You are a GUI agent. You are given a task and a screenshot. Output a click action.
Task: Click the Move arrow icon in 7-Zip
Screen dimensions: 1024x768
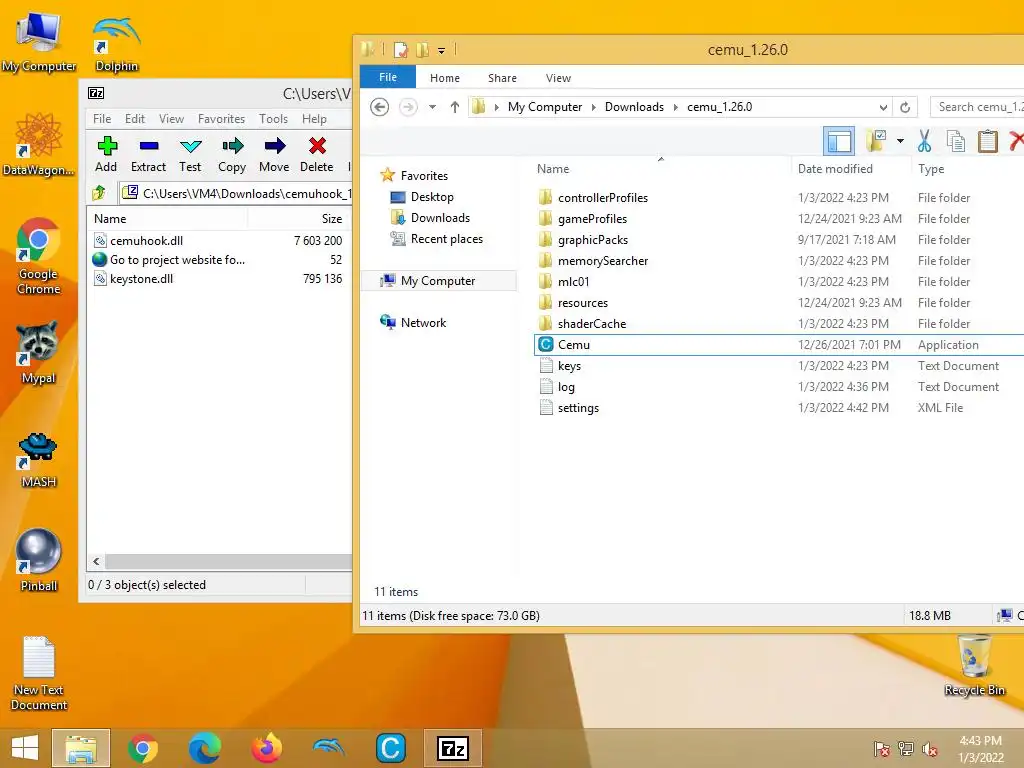tap(274, 146)
